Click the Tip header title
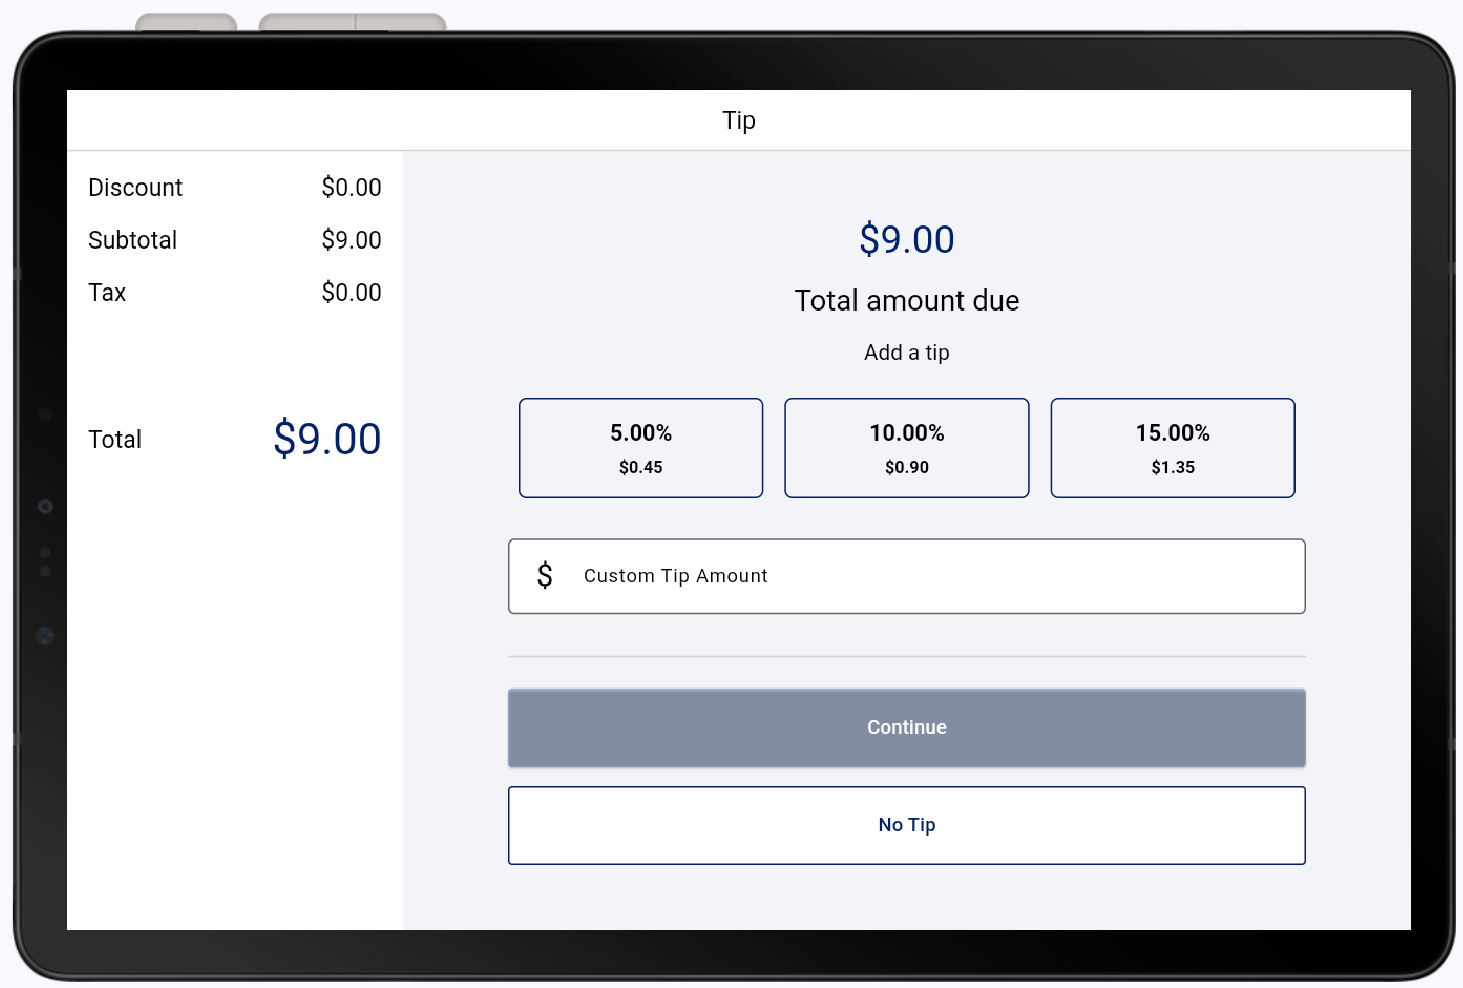The width and height of the screenshot is (1463, 988). click(x=739, y=120)
